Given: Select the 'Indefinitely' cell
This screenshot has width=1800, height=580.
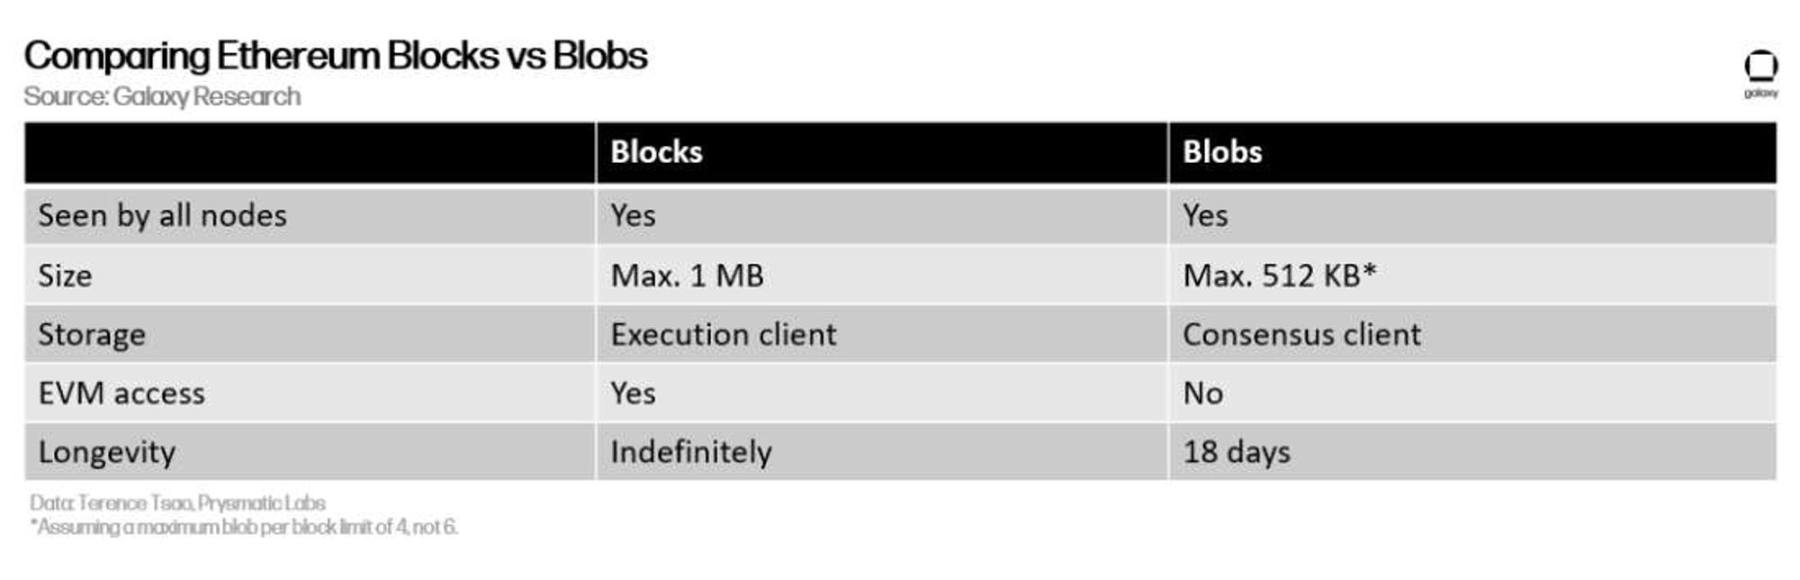Looking at the screenshot, I should (691, 453).
